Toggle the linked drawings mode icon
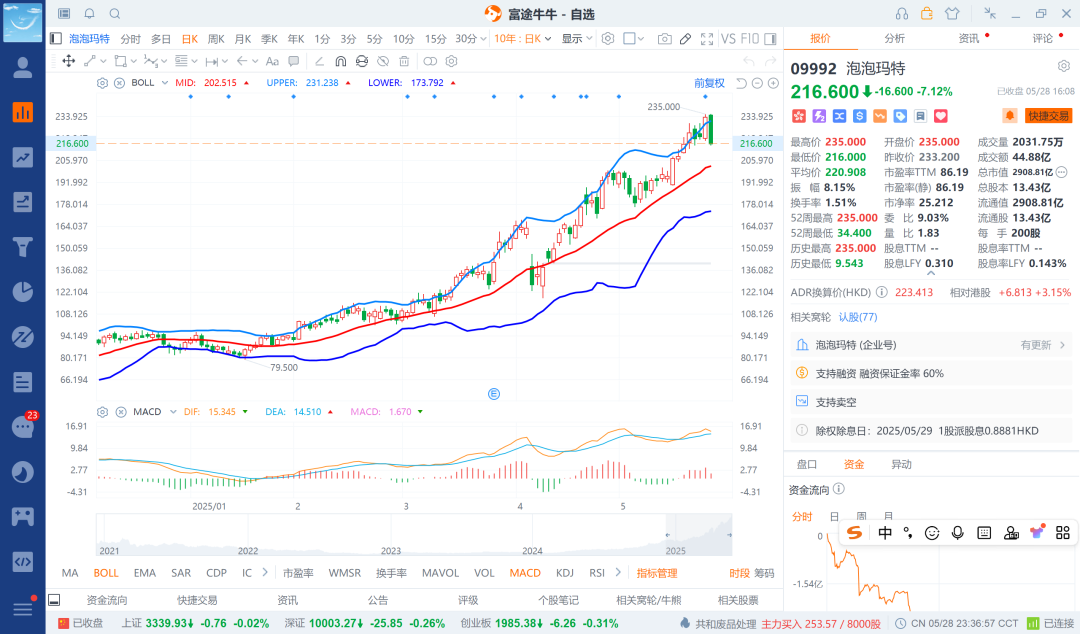Screen dimensions: 1080x634 [430, 61]
